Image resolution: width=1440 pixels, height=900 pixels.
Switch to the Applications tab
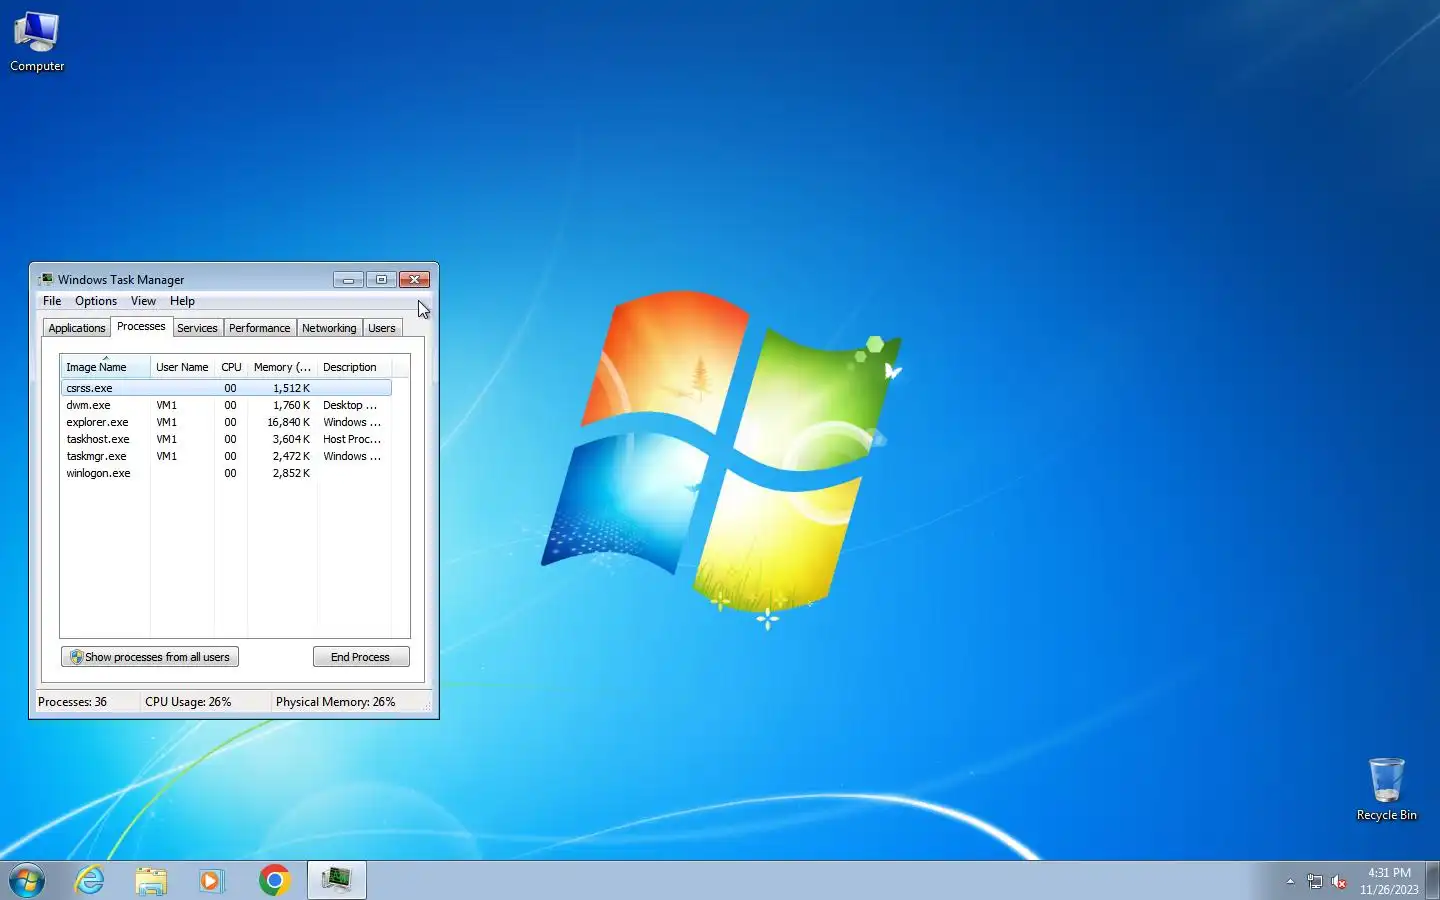(x=77, y=328)
